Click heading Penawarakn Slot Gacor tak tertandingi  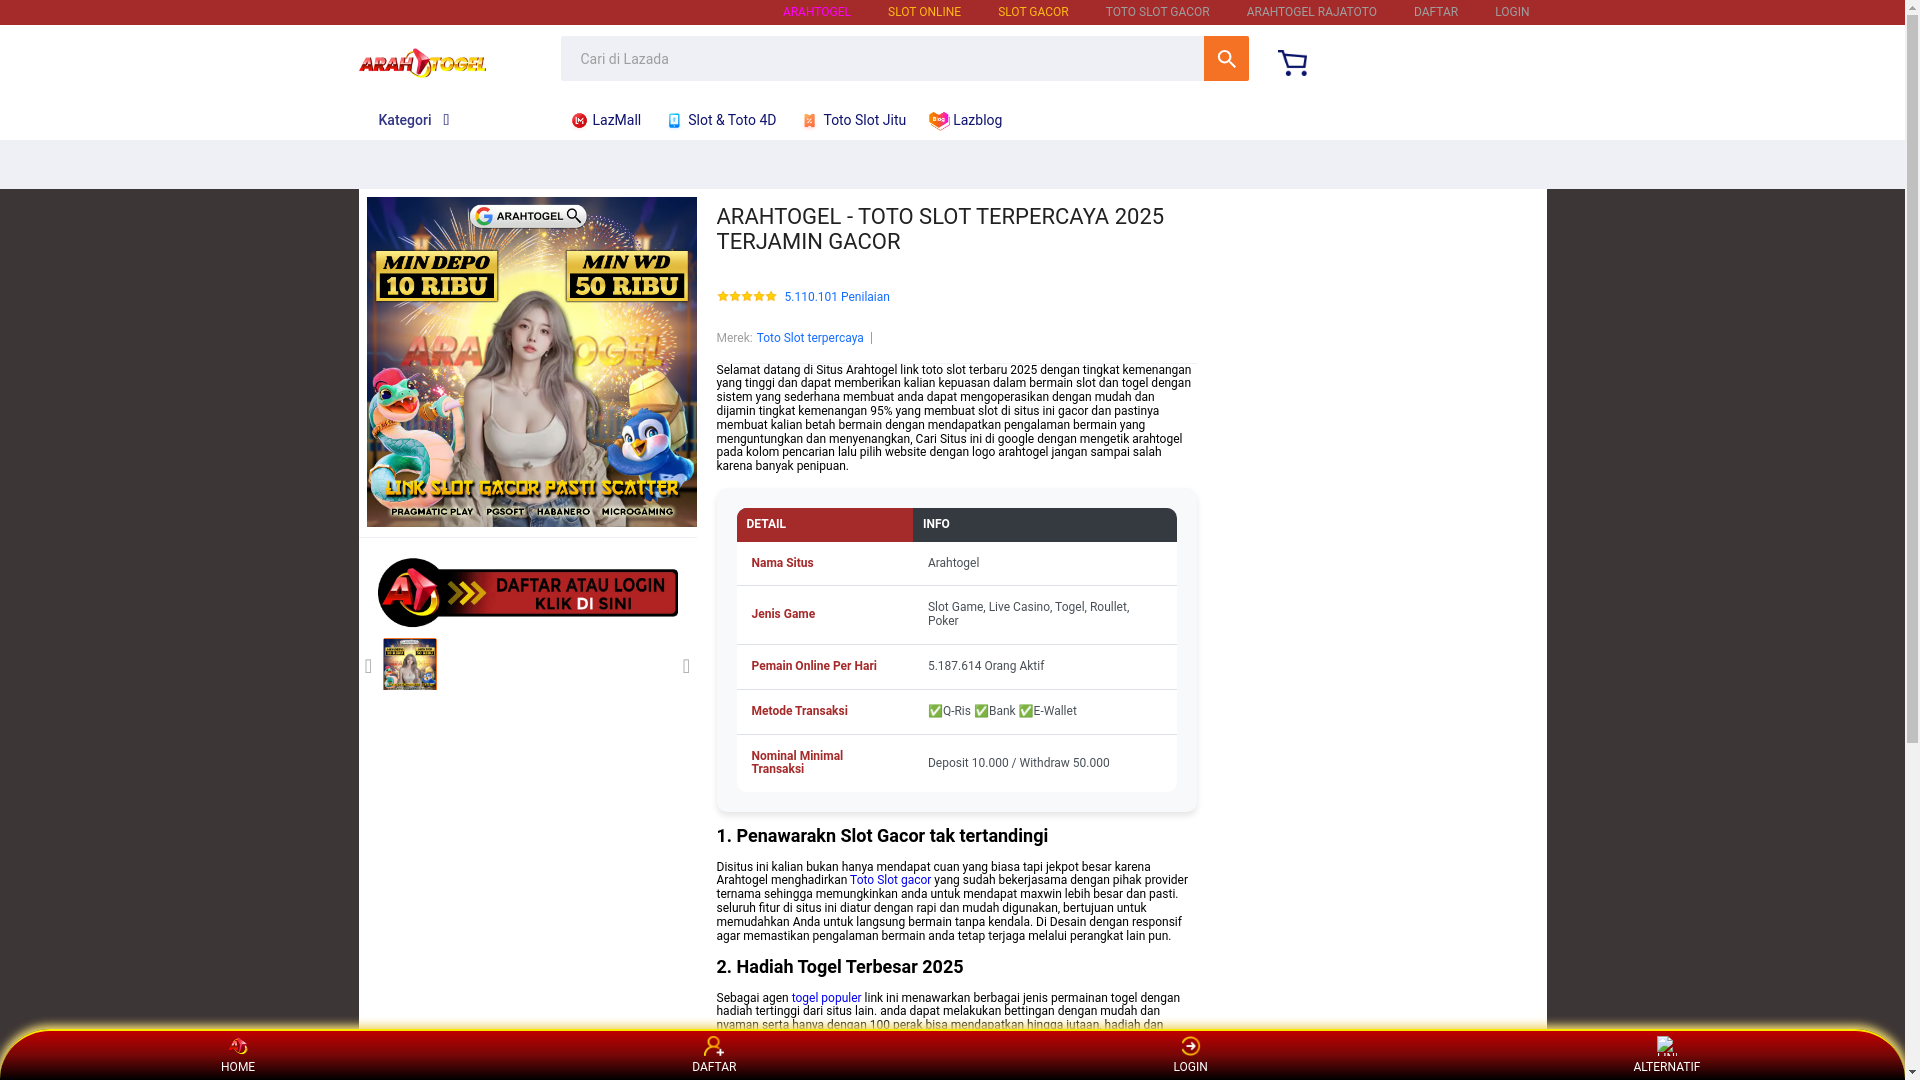pos(882,836)
